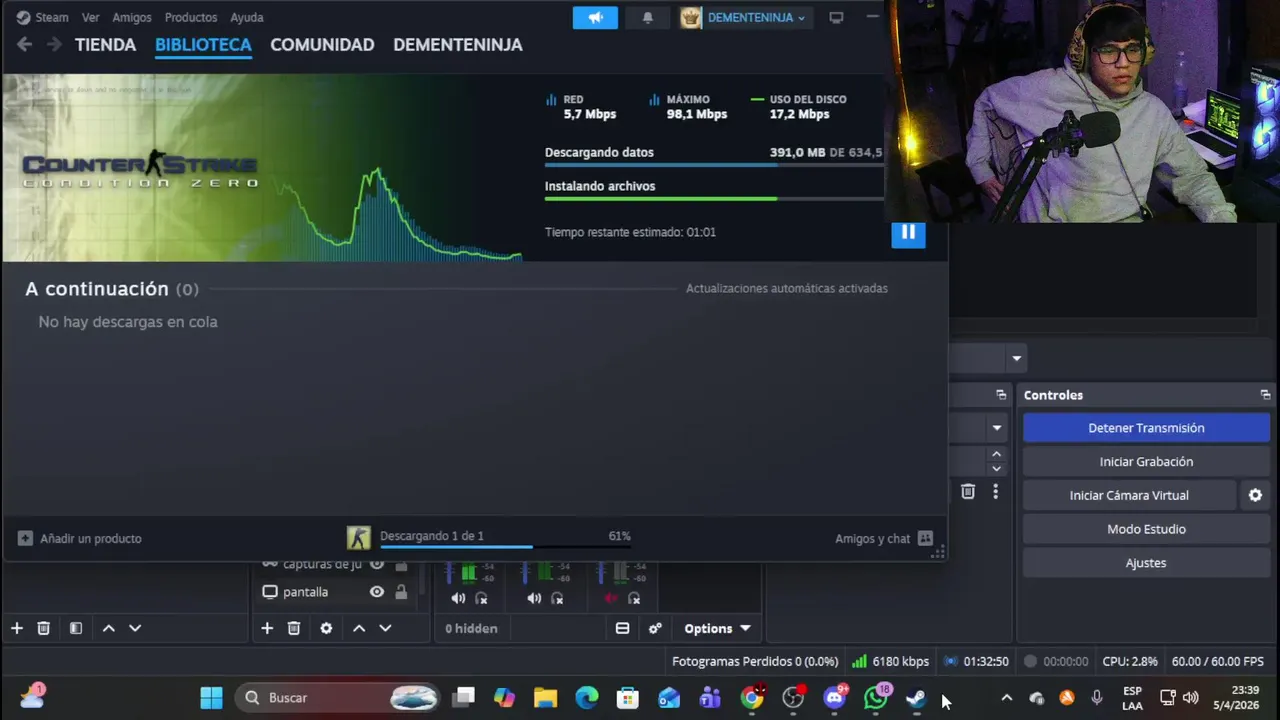This screenshot has height=720, width=1280.
Task: Toggle visibility of capturas de ju source
Action: (377, 564)
